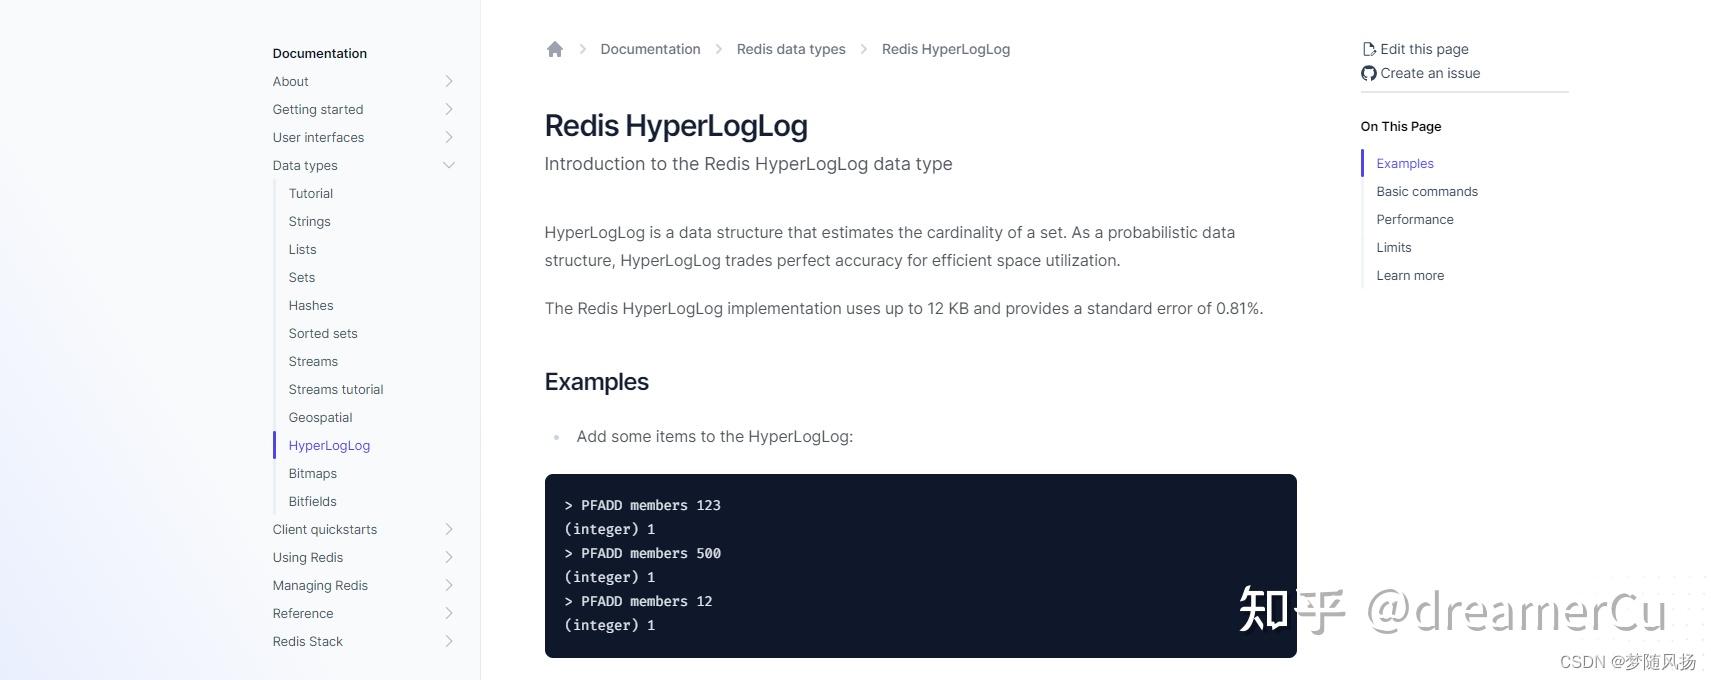This screenshot has height=680, width=1711.
Task: Open the Bitmaps sidebar entry
Action: coord(312,473)
